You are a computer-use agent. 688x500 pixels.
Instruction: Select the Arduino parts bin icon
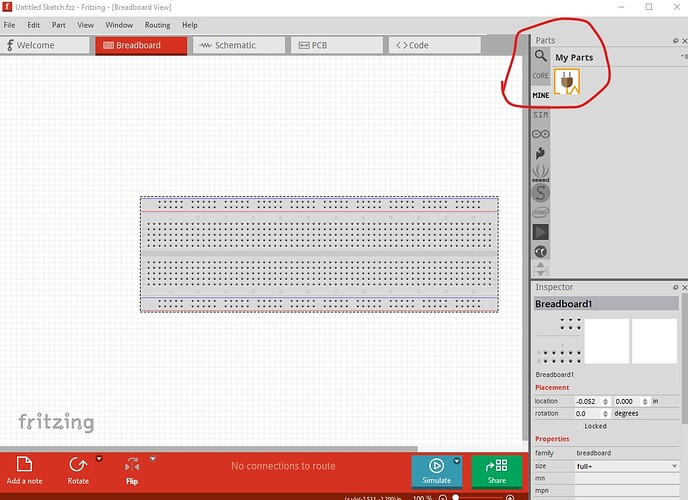pyautogui.click(x=540, y=134)
